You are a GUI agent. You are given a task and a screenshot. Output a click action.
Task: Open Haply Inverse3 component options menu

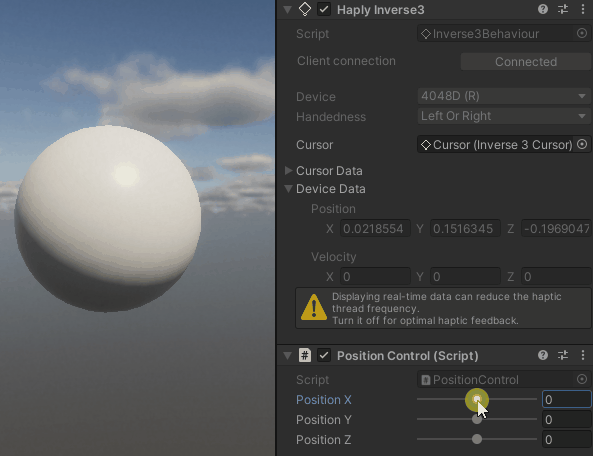click(583, 9)
